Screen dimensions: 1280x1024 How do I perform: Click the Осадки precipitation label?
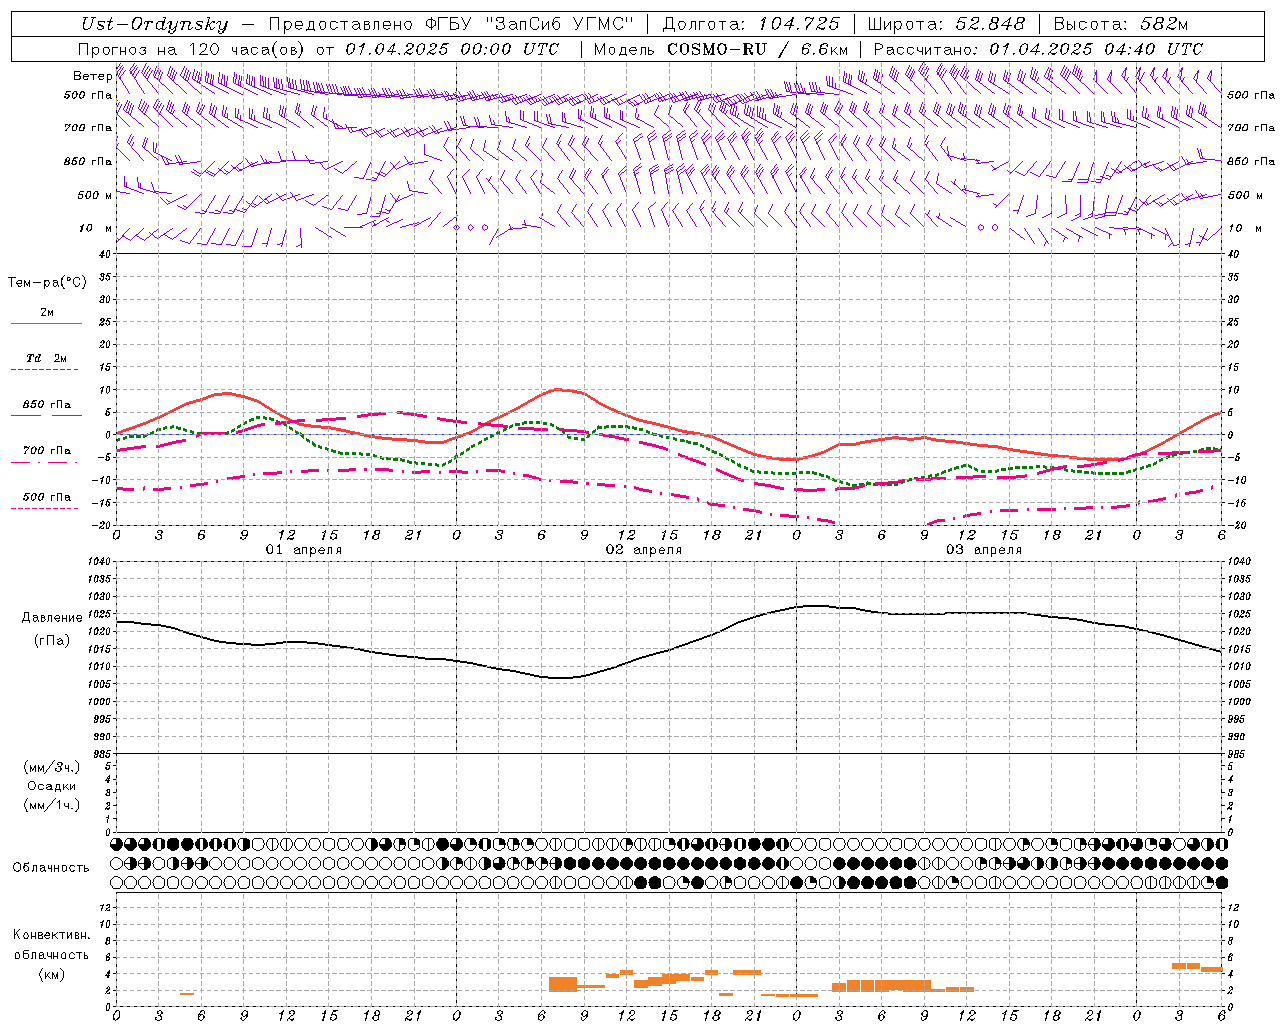pos(52,786)
